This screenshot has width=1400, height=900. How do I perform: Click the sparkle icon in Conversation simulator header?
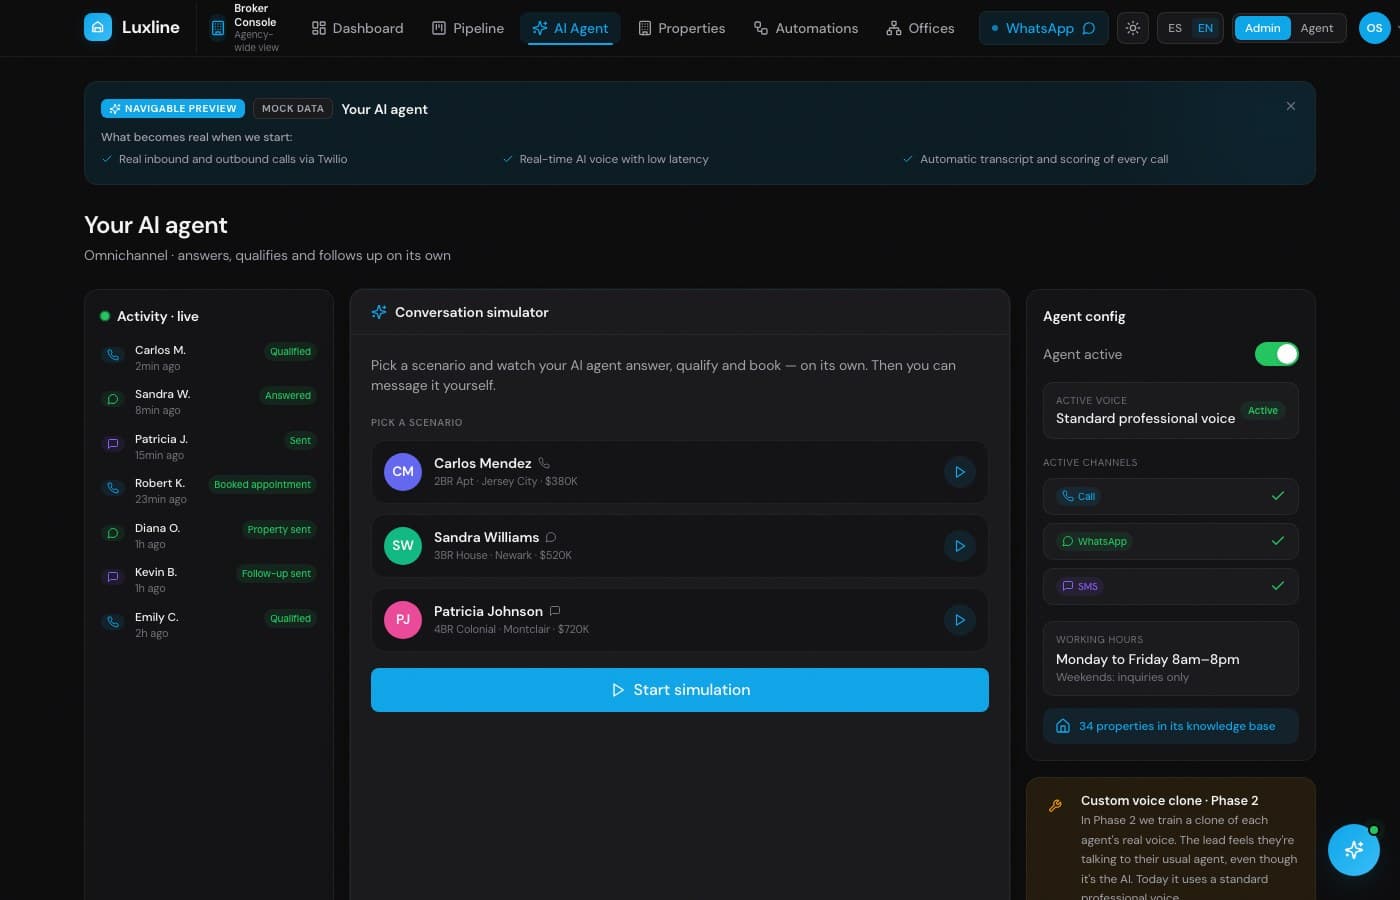click(379, 312)
